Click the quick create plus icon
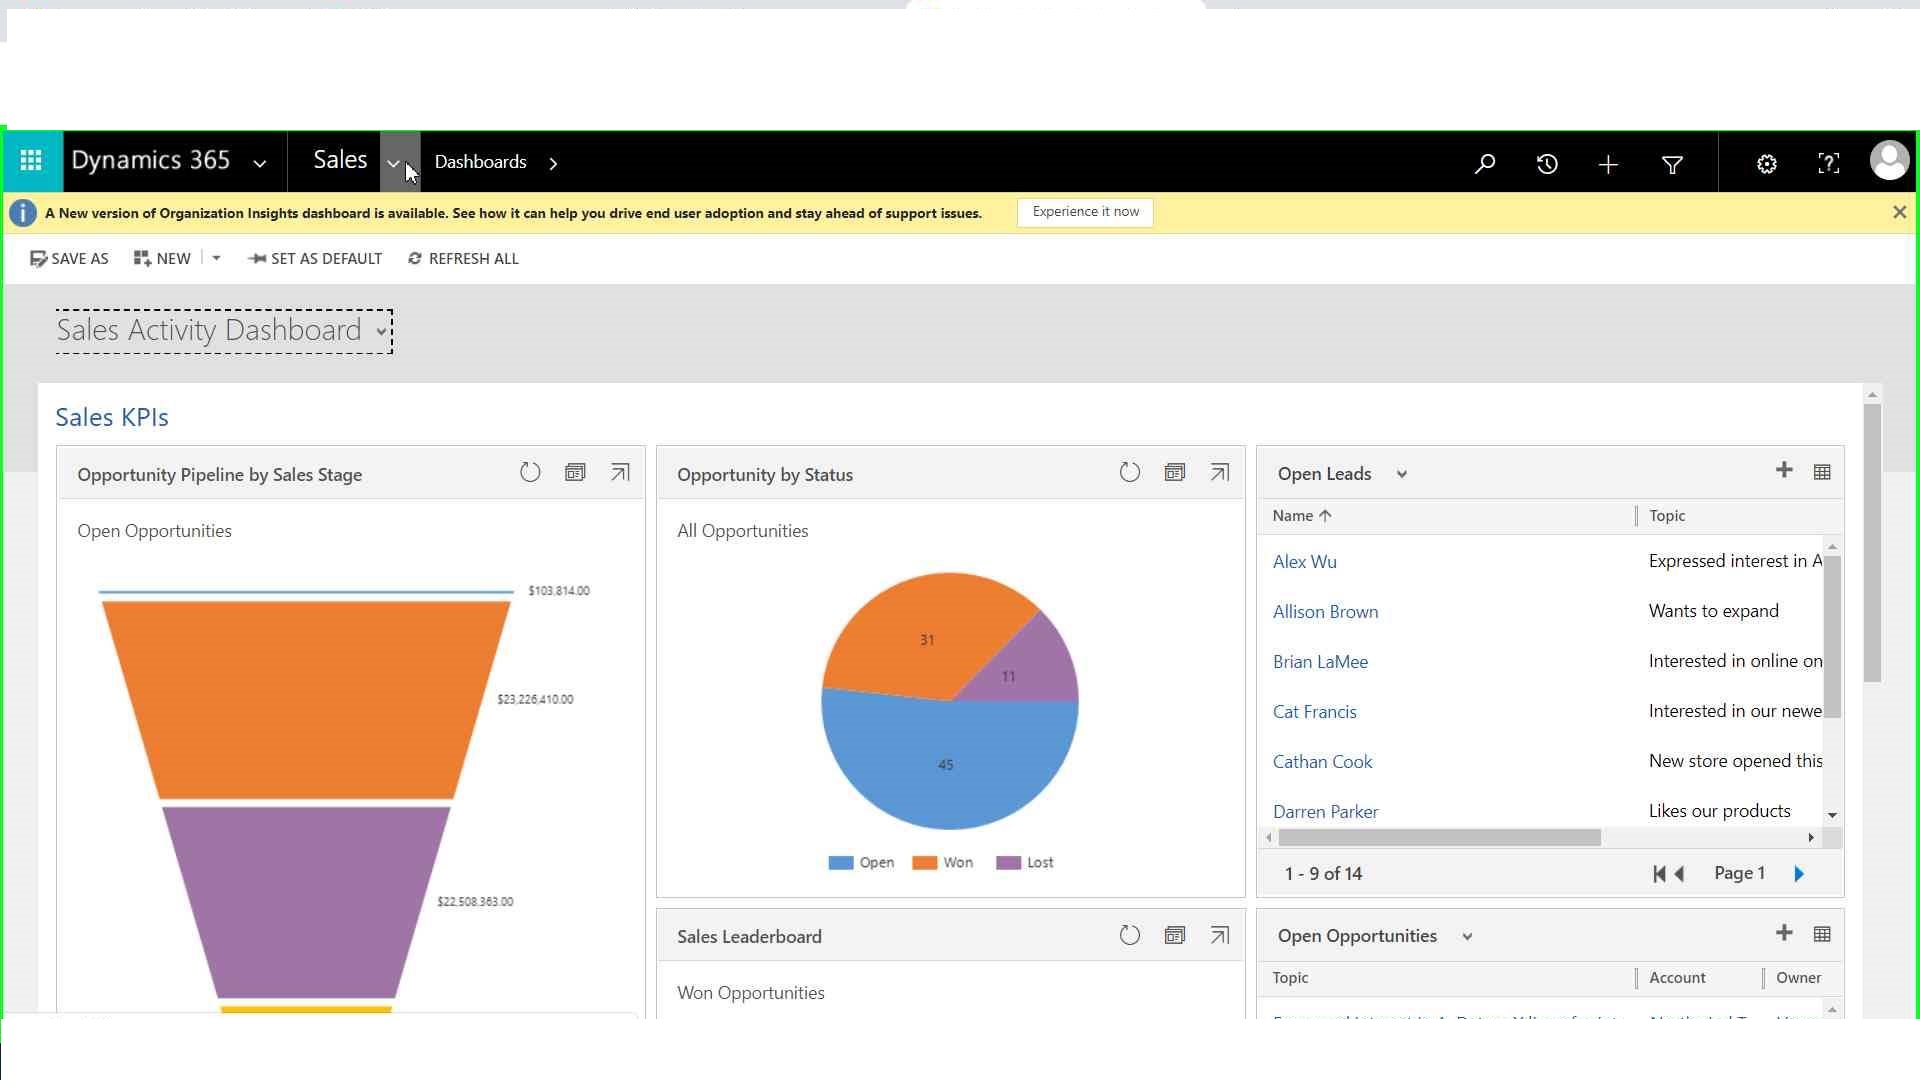Screen dimensions: 1920x1080 (1608, 163)
